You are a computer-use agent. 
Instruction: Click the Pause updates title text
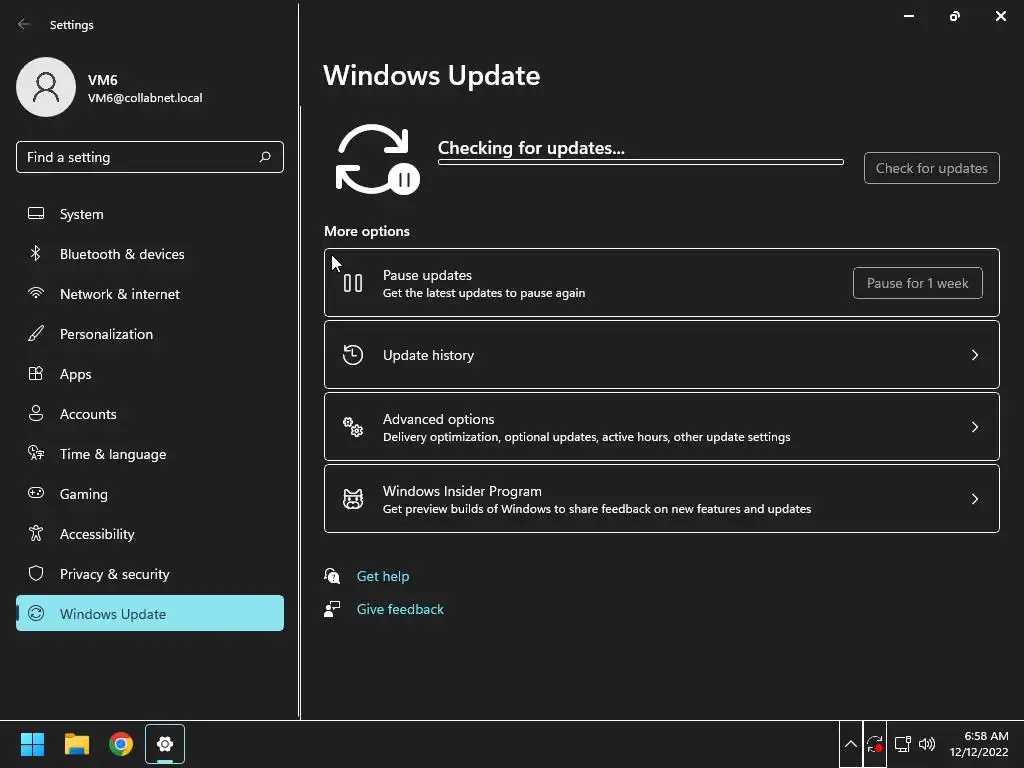click(427, 275)
